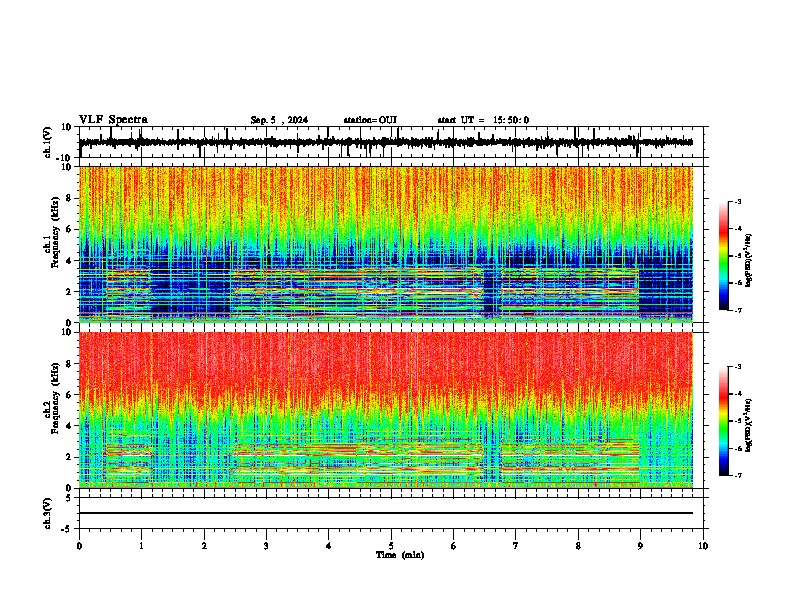
Task: Click the ch.1 waveform voltage trace
Action: click(386, 142)
